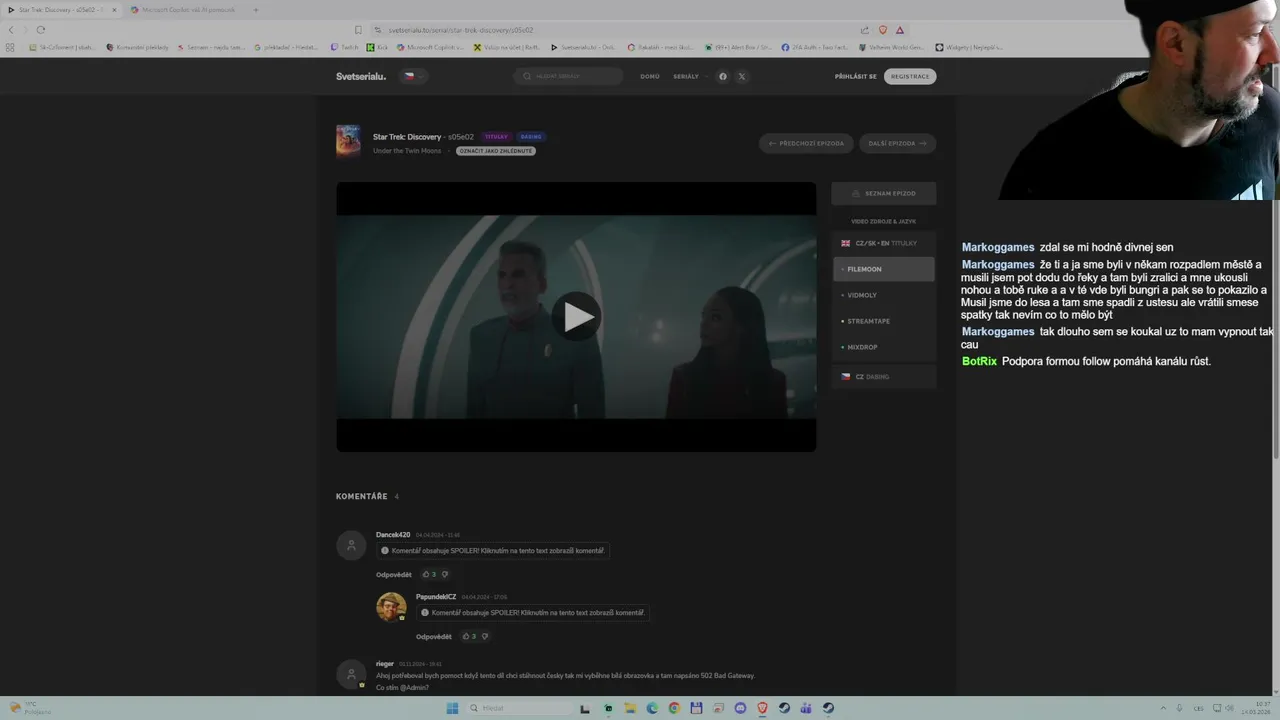The height and width of the screenshot is (720, 1280).
Task: Reload the page in the browser
Action: tap(41, 30)
